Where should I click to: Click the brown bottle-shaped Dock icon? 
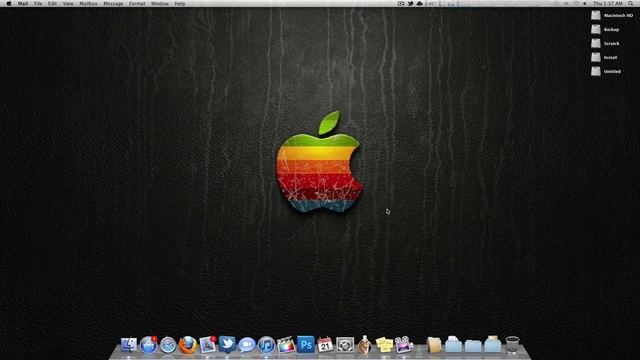point(364,344)
